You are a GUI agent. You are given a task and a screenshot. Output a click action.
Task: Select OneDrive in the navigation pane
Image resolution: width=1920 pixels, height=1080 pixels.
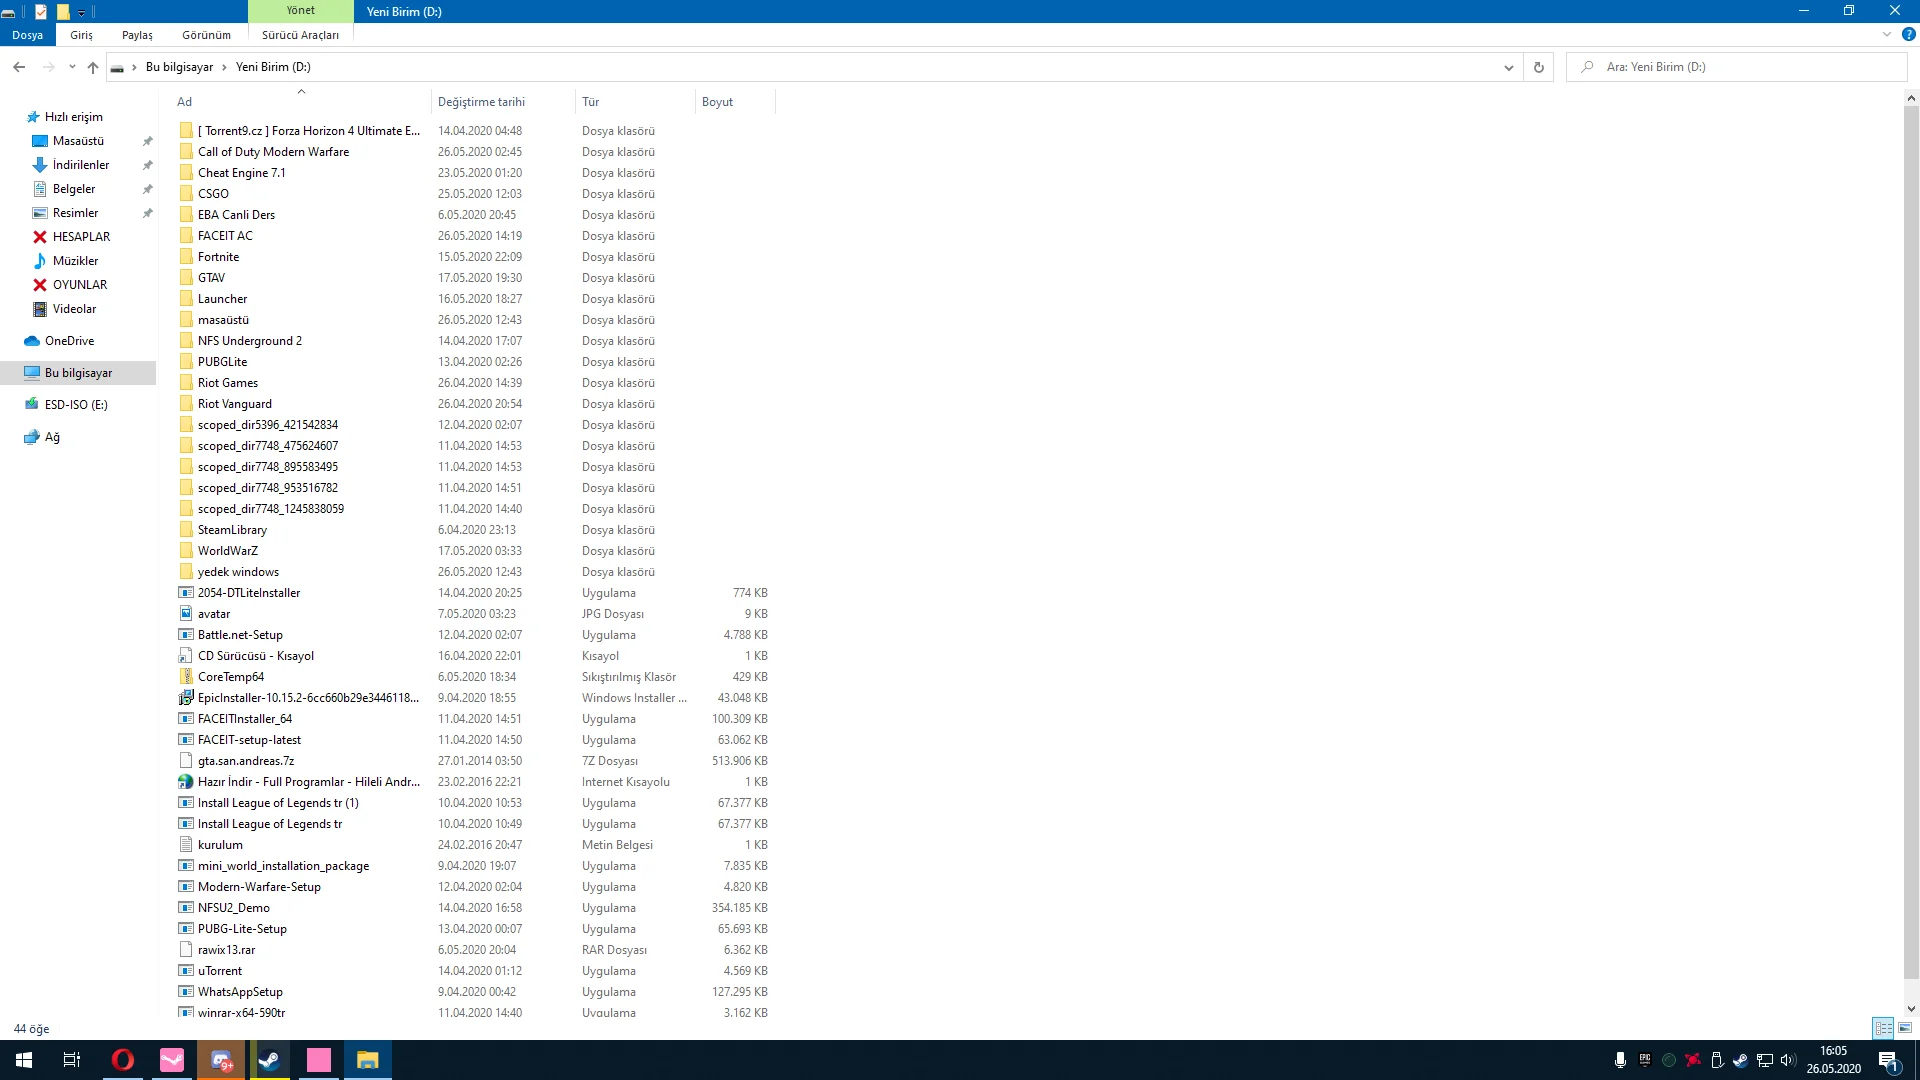coord(69,341)
